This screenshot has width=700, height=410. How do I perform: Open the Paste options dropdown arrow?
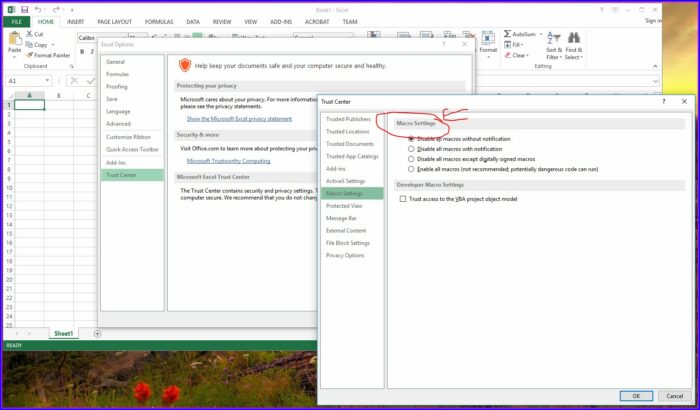15,57
